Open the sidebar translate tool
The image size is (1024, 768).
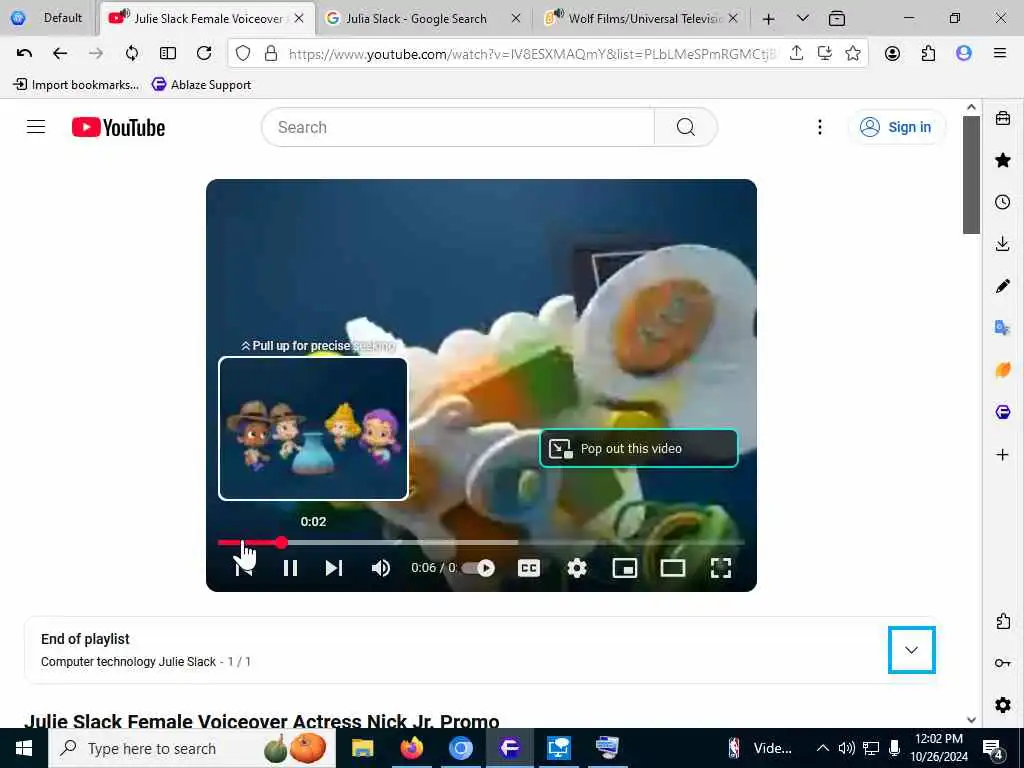[x=1003, y=328]
